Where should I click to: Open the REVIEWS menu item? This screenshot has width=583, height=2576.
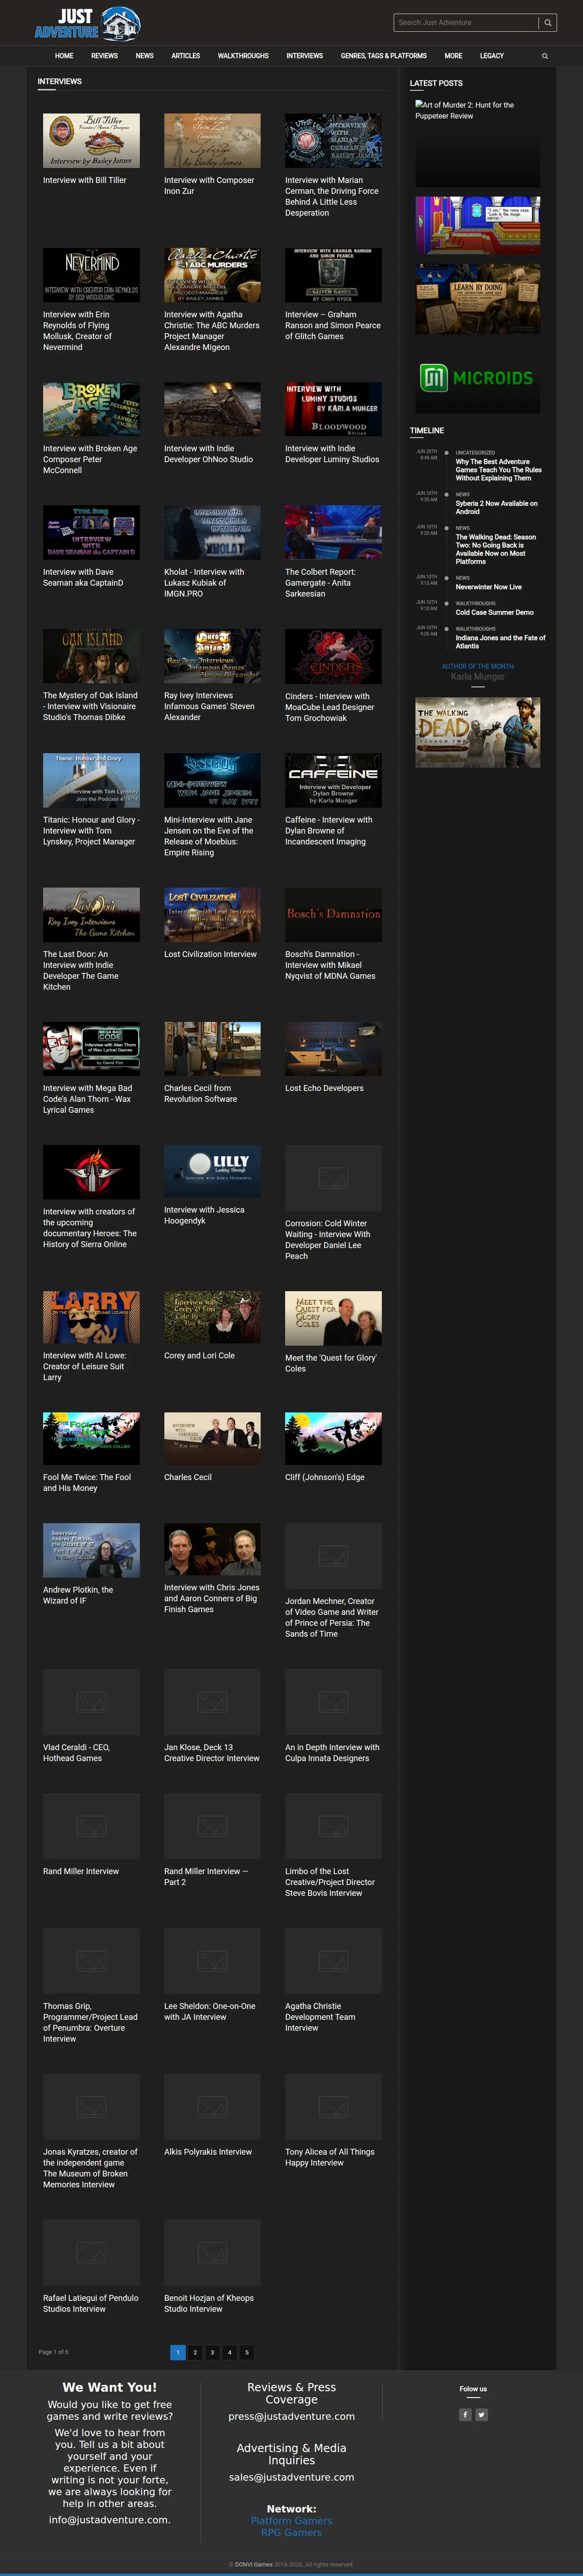point(104,56)
